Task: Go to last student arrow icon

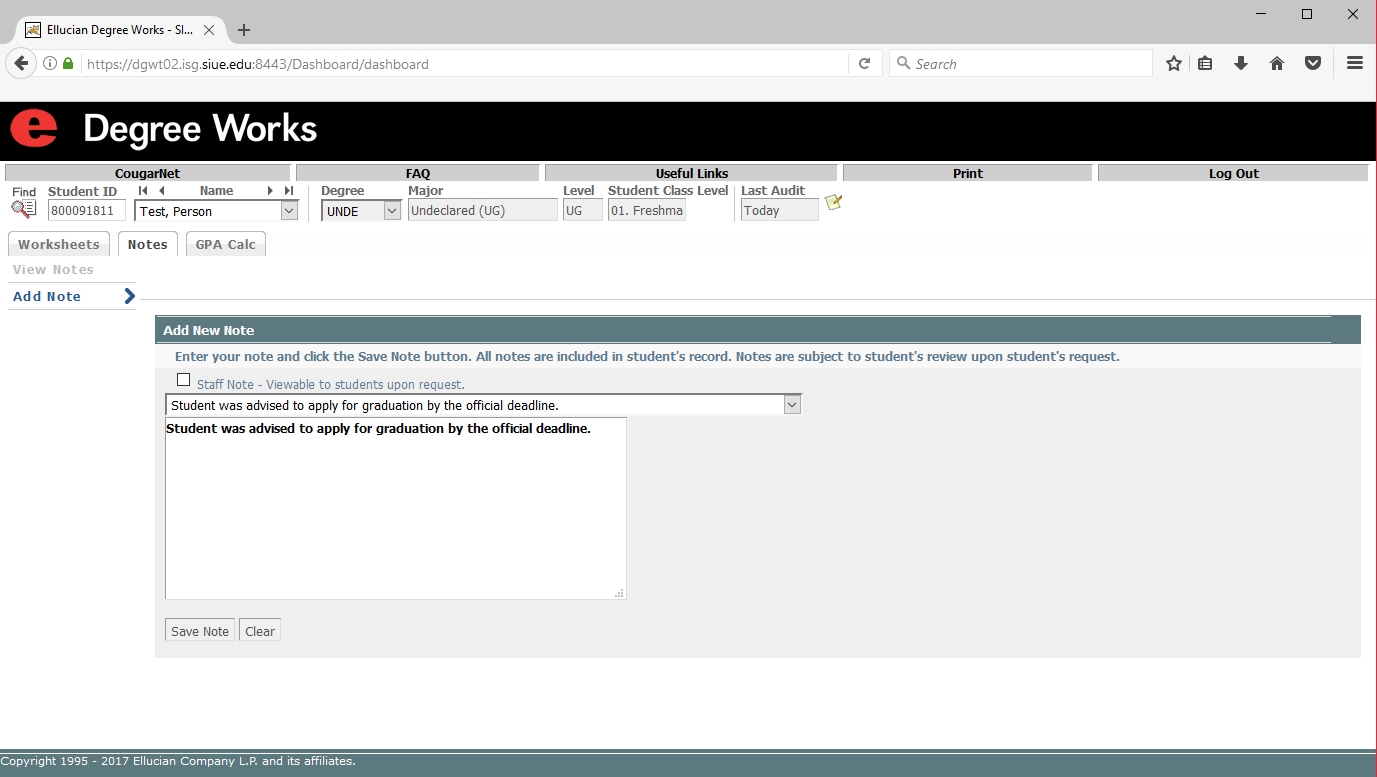Action: [x=289, y=191]
